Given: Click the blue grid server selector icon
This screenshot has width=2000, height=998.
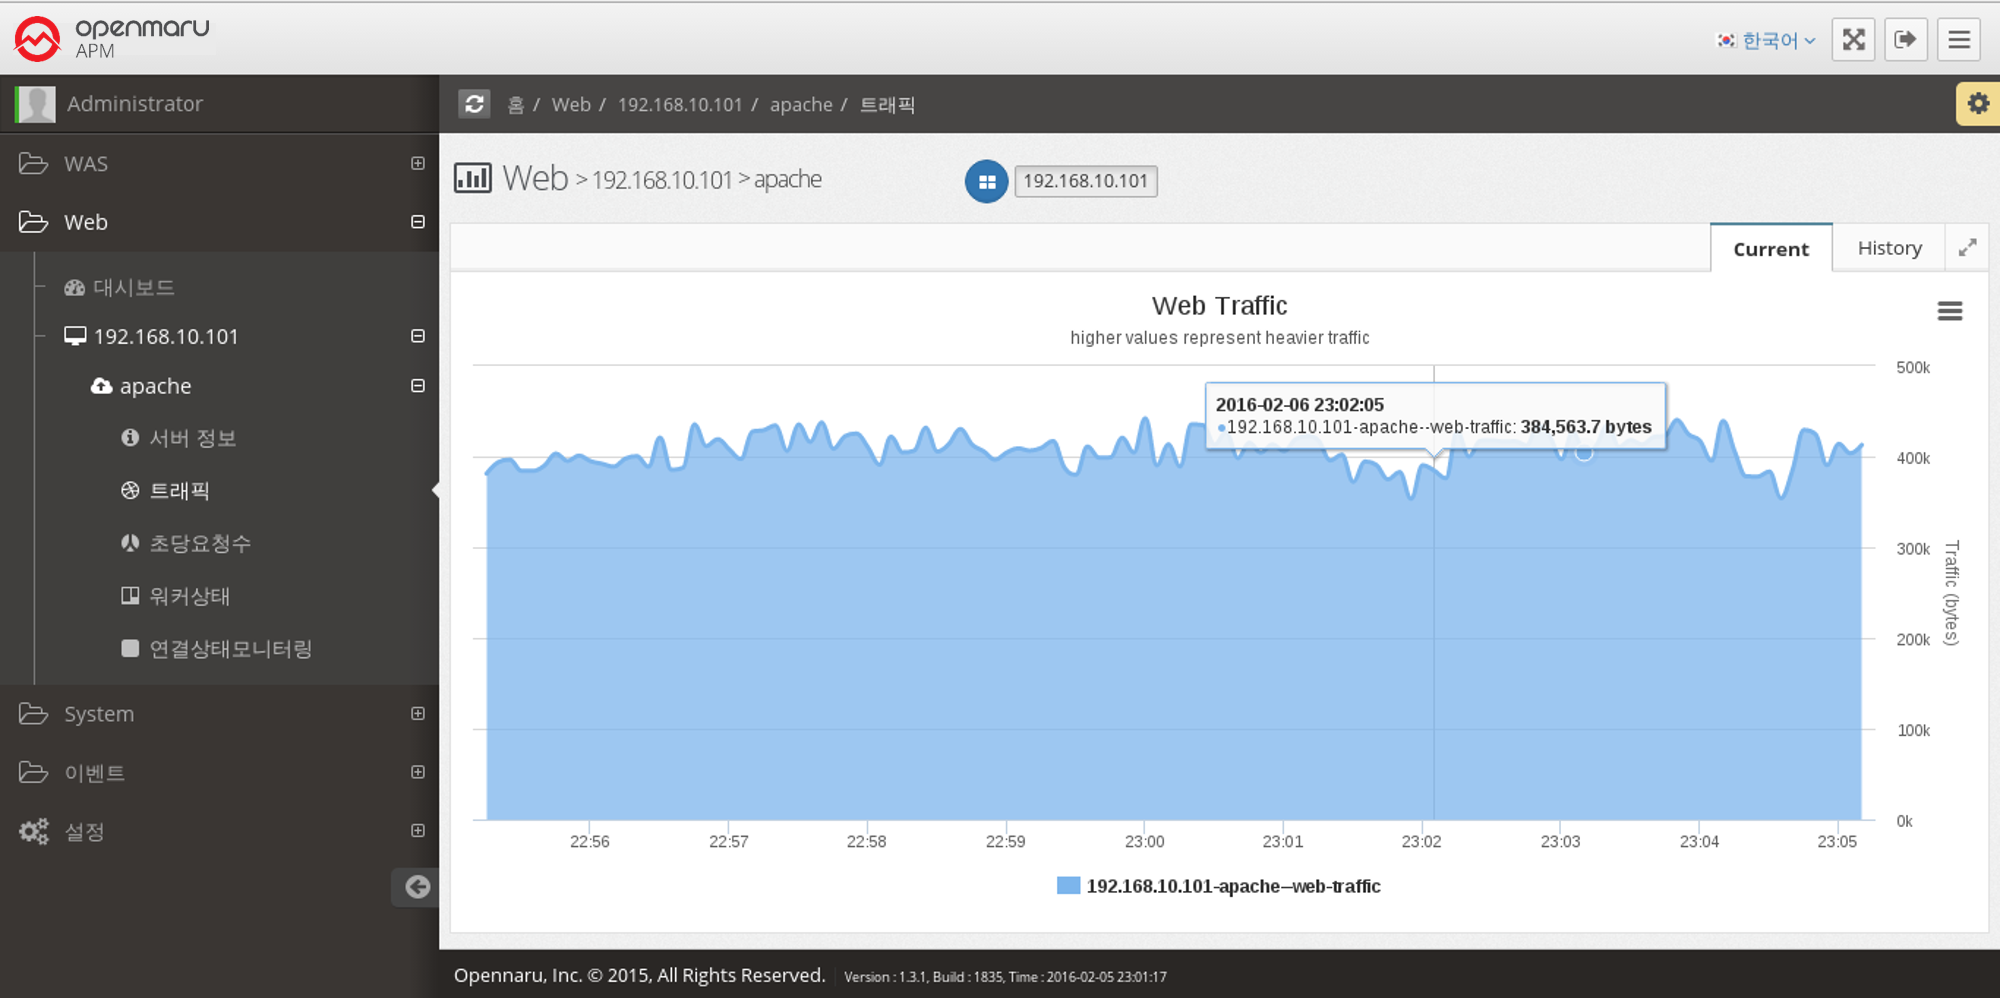Looking at the screenshot, I should [986, 182].
